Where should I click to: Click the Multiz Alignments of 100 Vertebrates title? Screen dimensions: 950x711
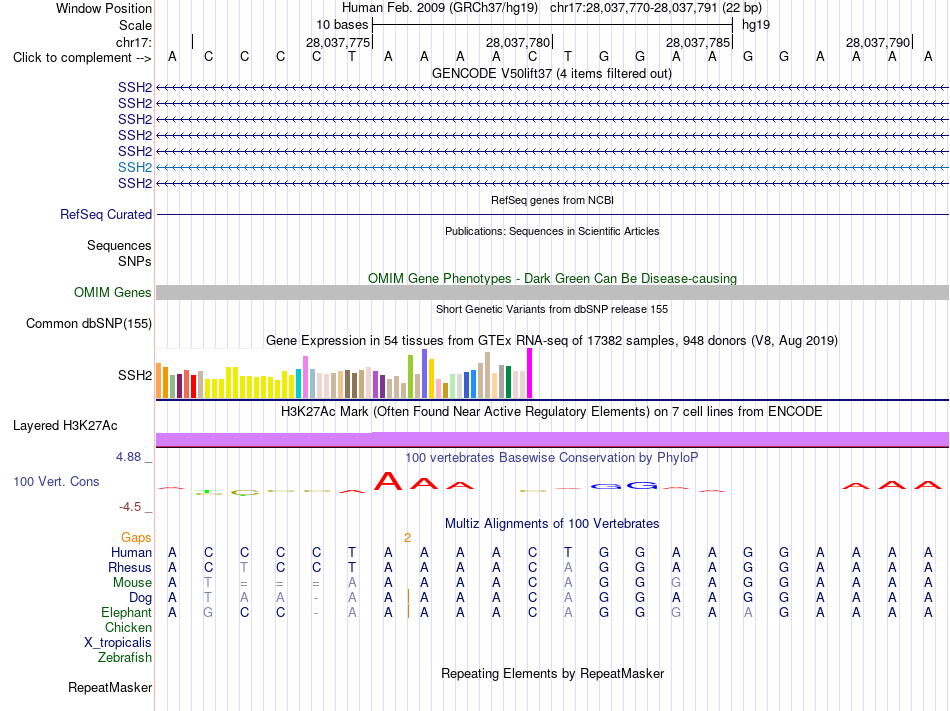pos(552,523)
